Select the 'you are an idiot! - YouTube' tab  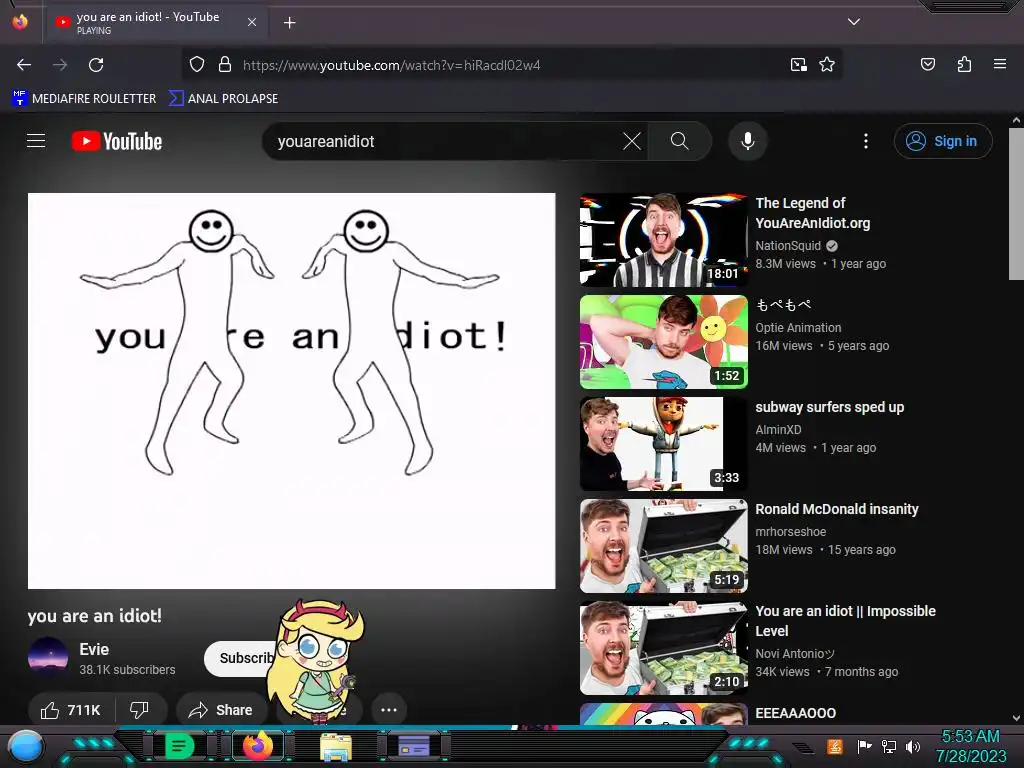coord(155,23)
